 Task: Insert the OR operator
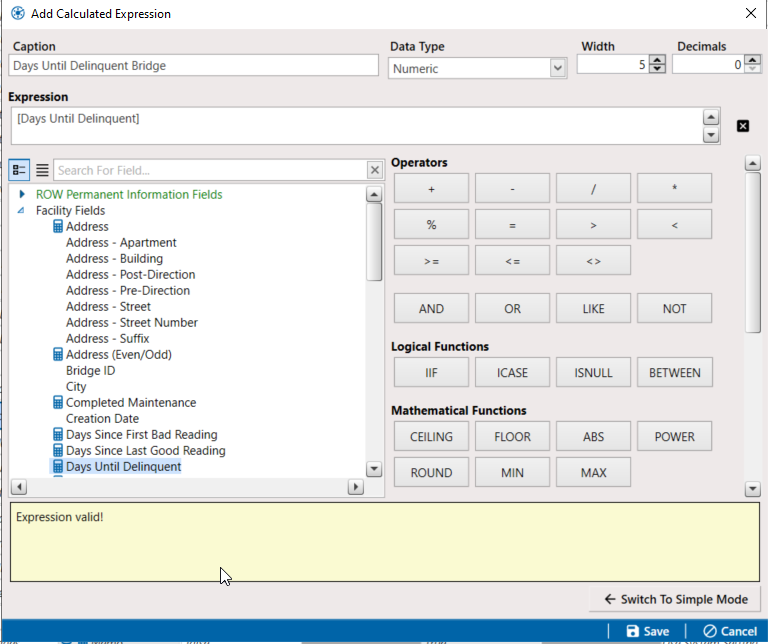(x=512, y=308)
